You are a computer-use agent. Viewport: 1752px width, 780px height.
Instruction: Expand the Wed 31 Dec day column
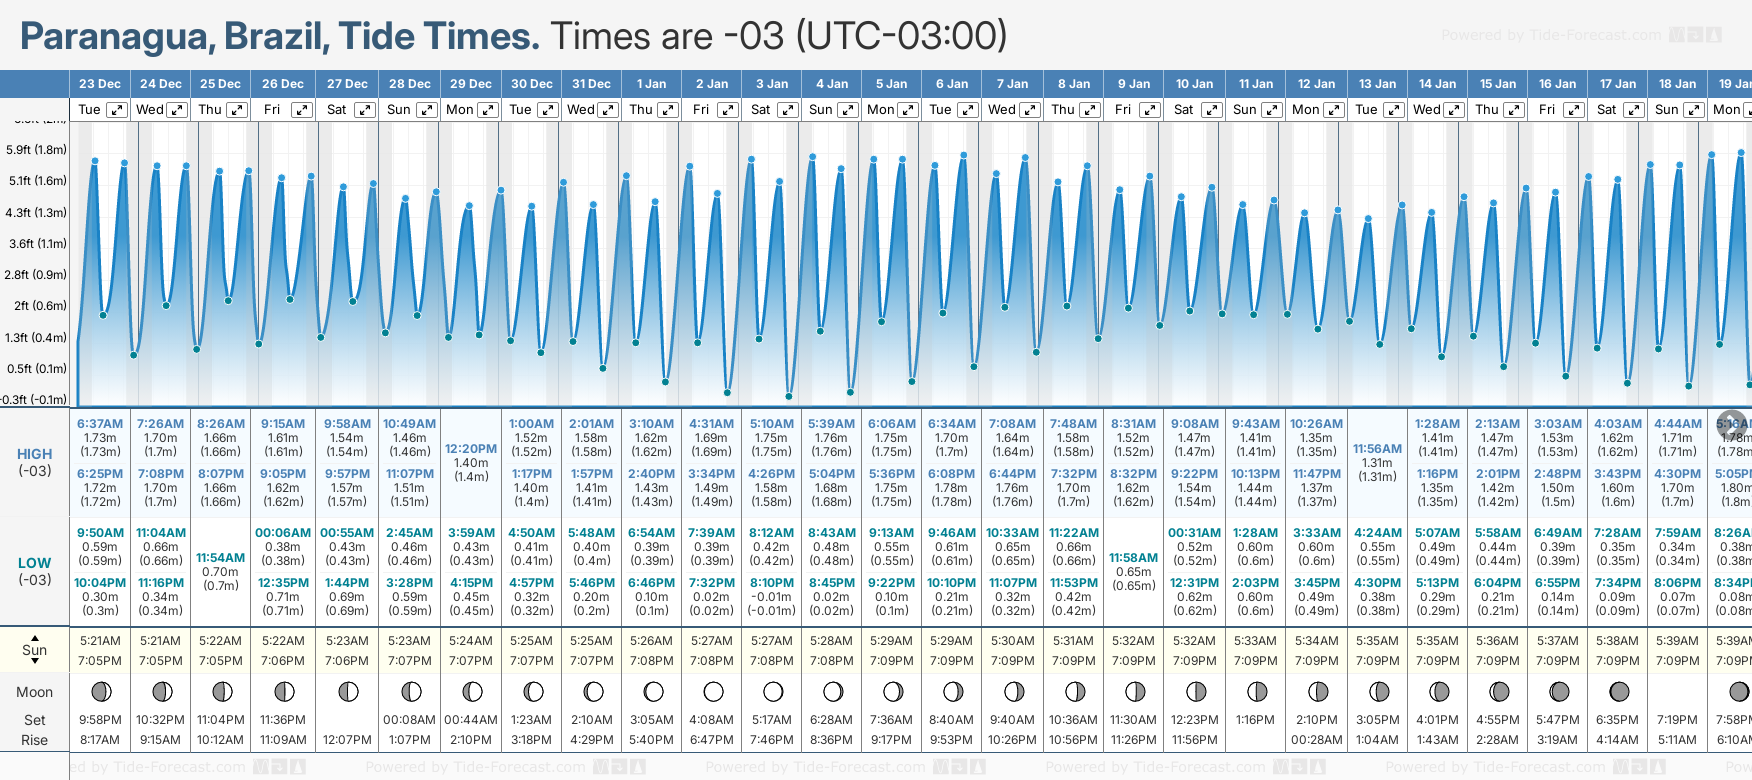tap(608, 110)
